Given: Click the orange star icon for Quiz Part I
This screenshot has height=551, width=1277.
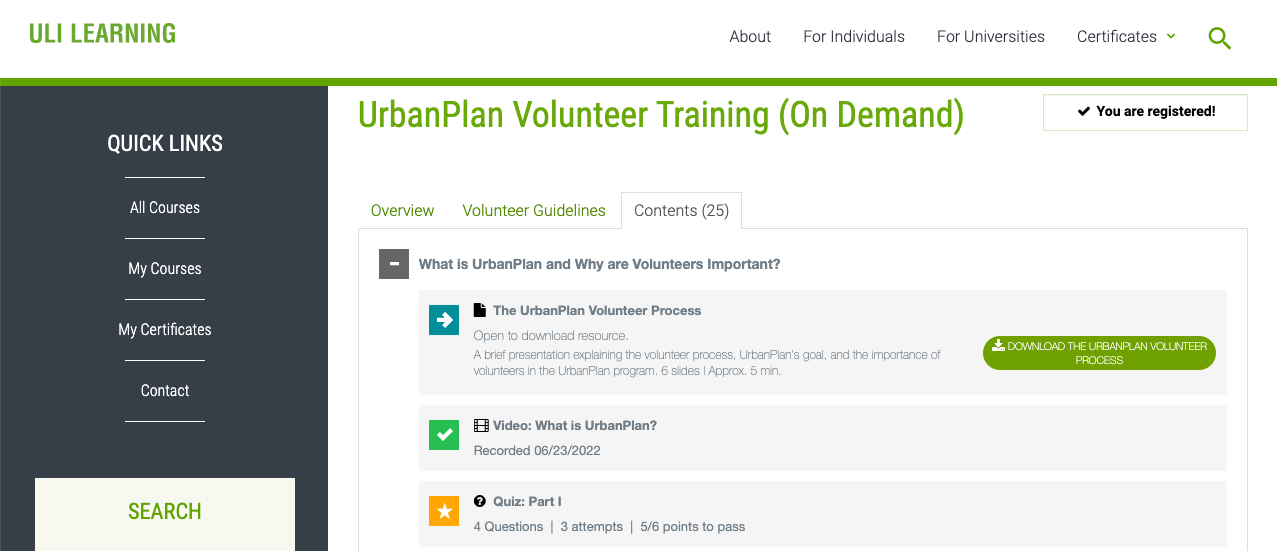Looking at the screenshot, I should tap(444, 511).
